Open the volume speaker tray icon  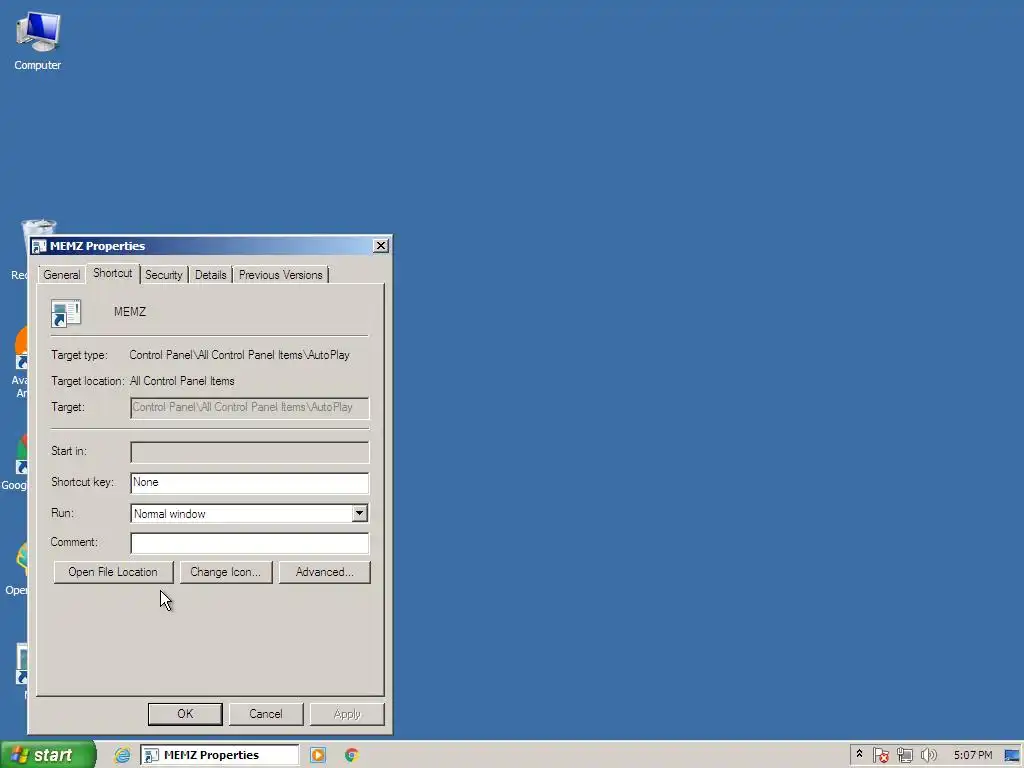928,755
